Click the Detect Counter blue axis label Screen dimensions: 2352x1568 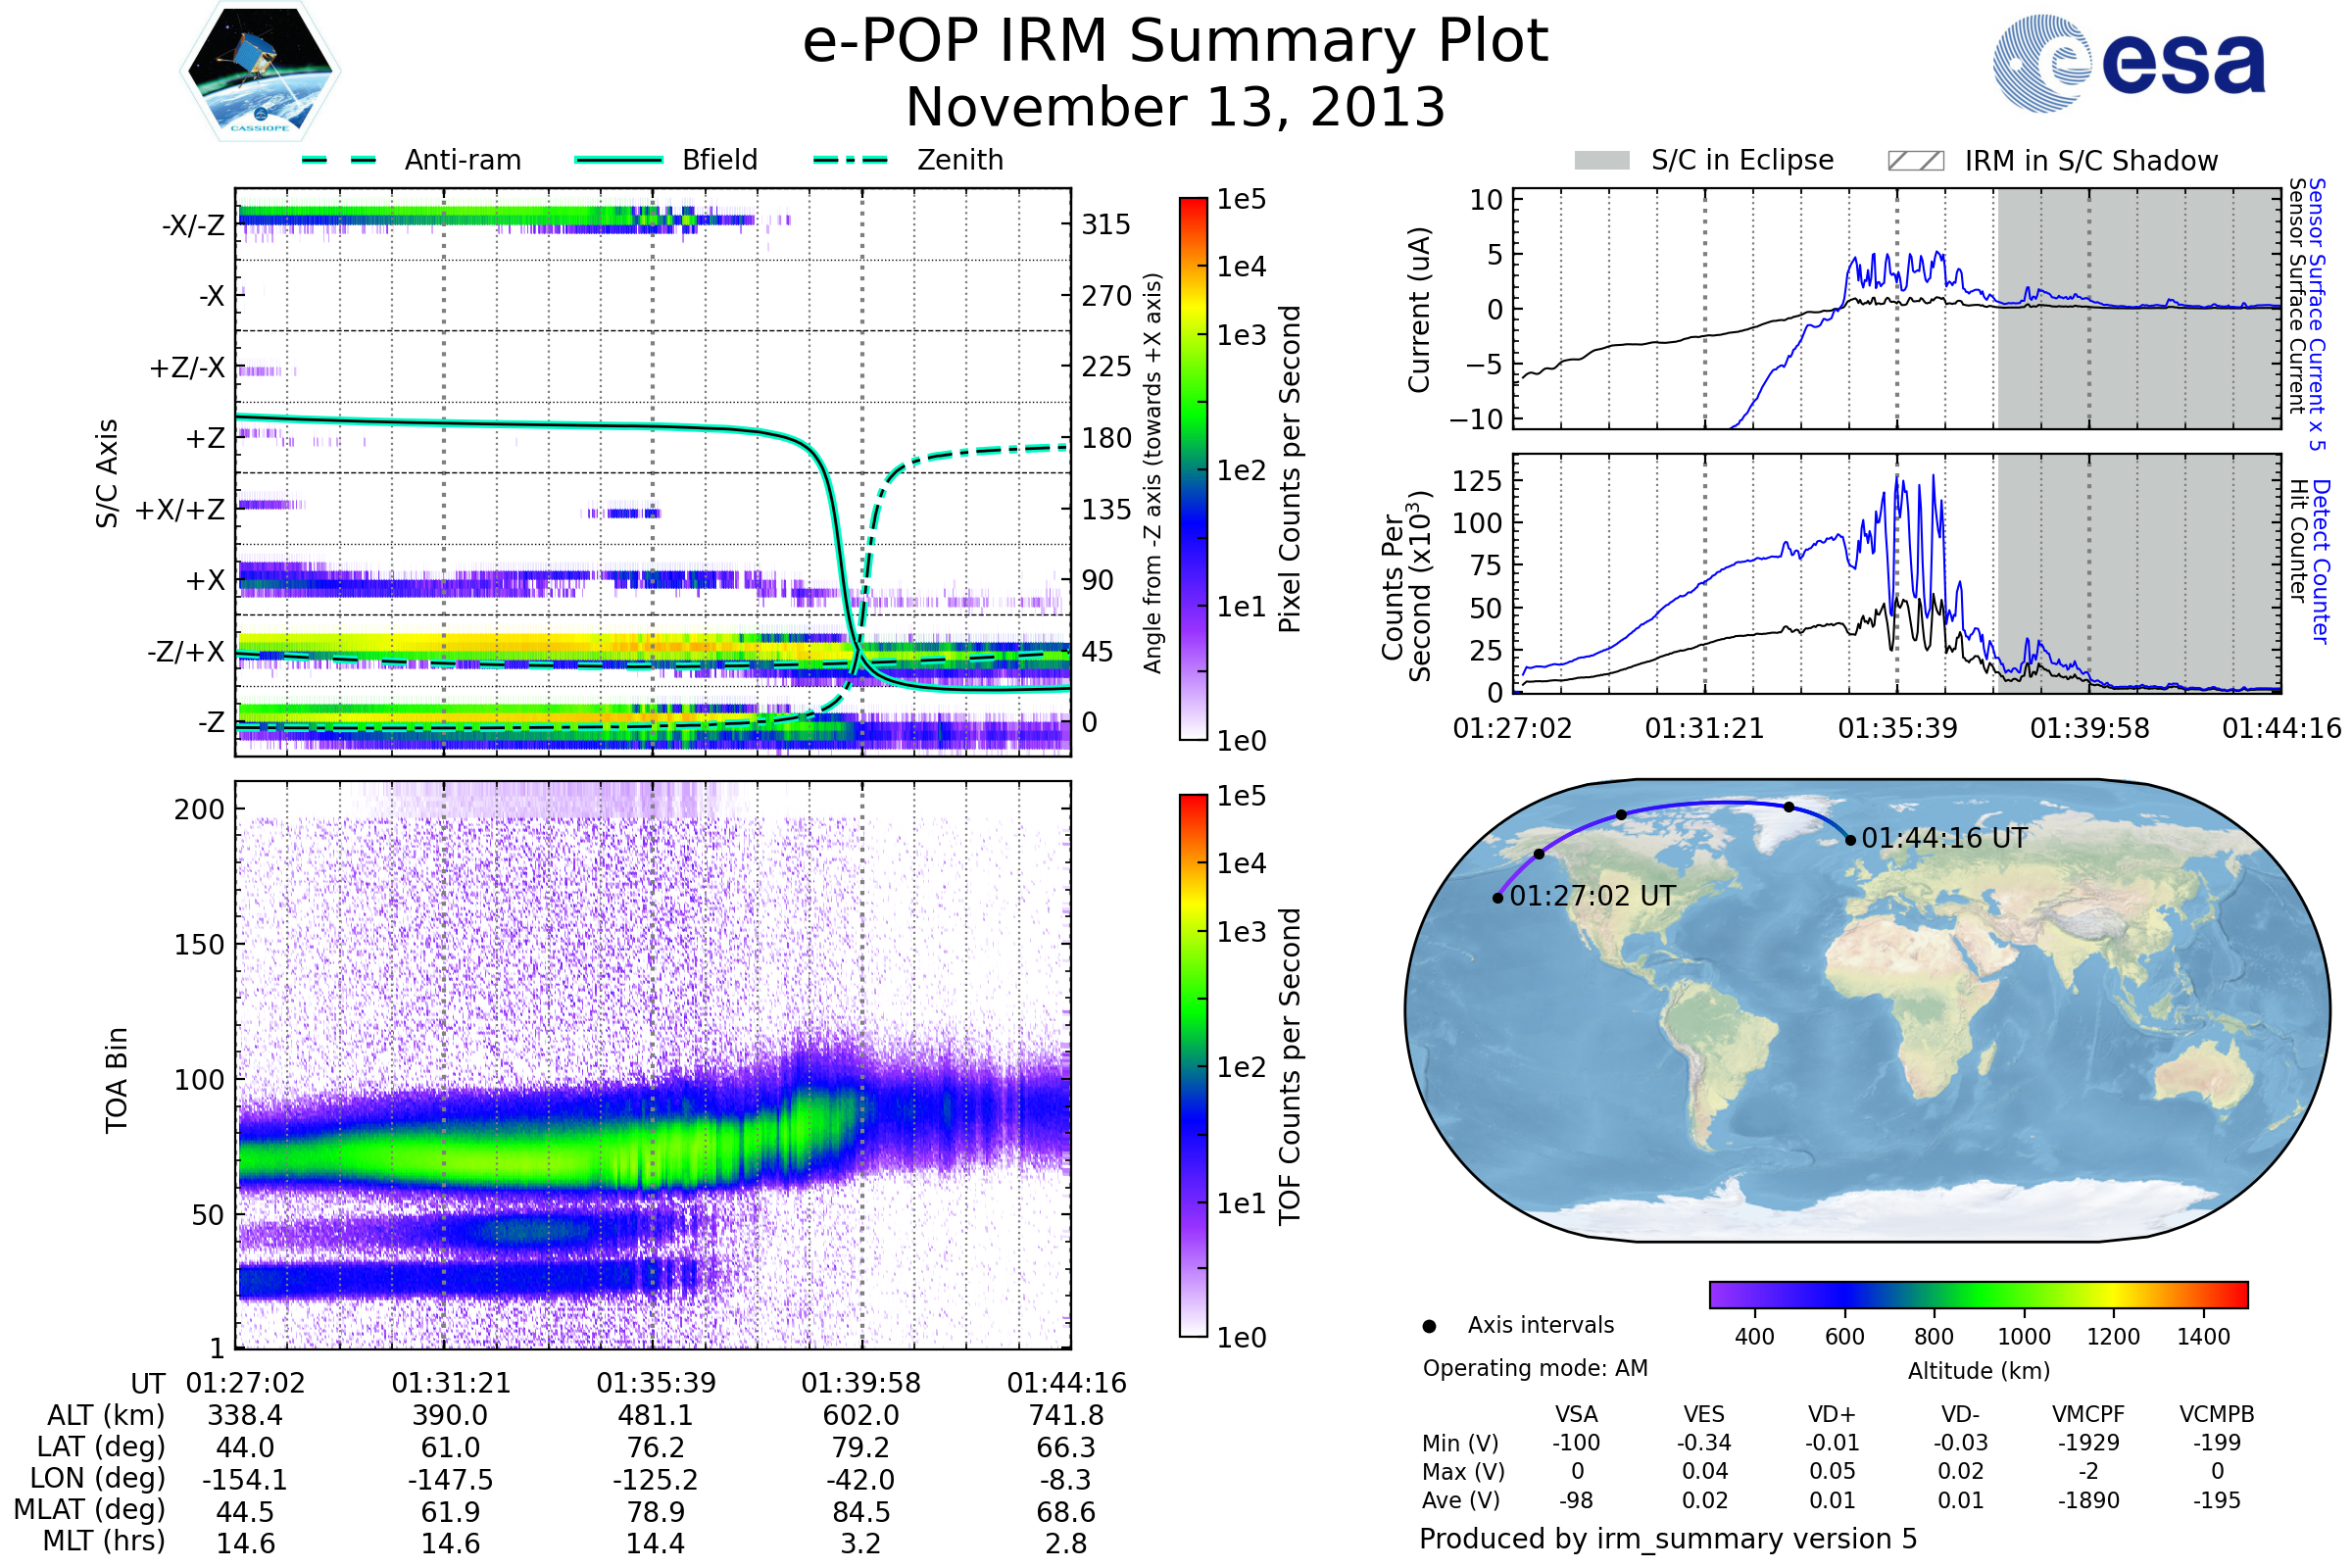point(2320,560)
